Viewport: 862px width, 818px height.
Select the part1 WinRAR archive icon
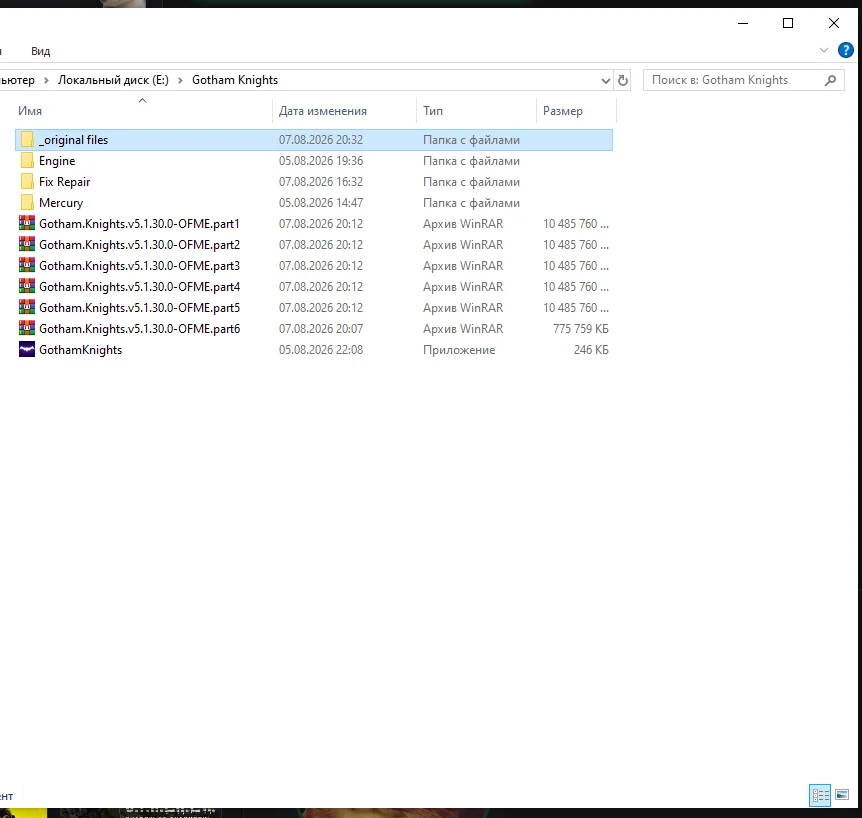[x=27, y=223]
